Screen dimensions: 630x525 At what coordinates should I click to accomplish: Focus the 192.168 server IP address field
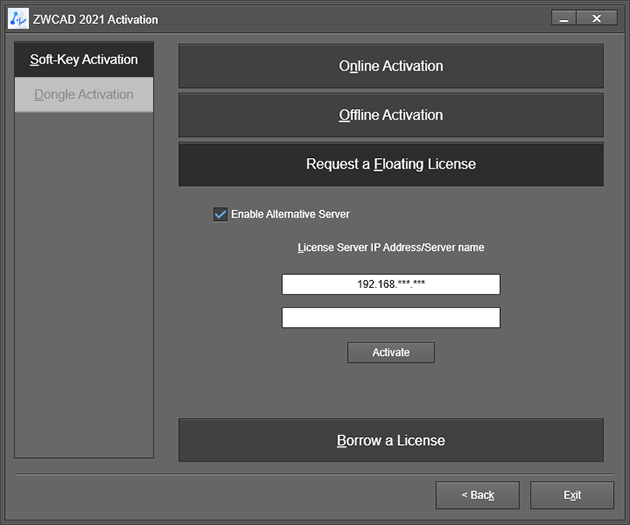[x=391, y=285]
